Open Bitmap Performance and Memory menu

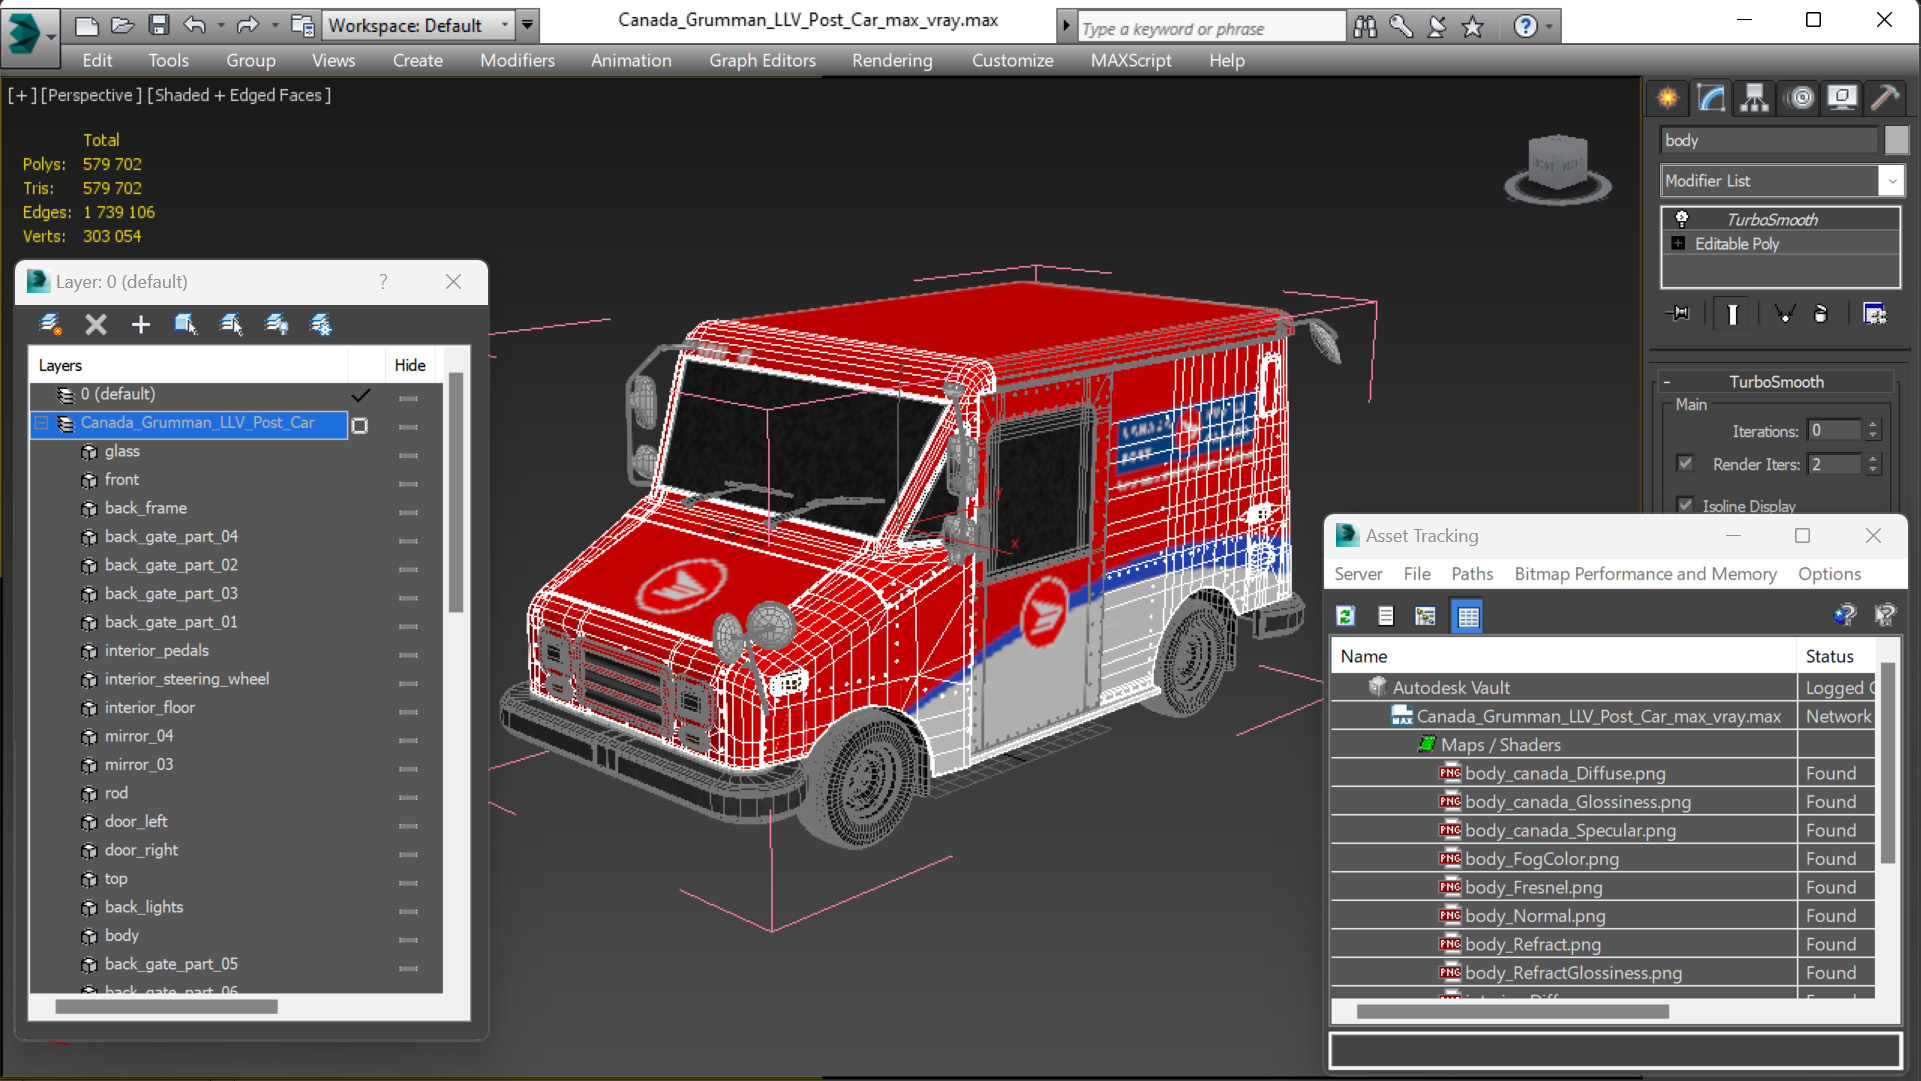tap(1645, 574)
